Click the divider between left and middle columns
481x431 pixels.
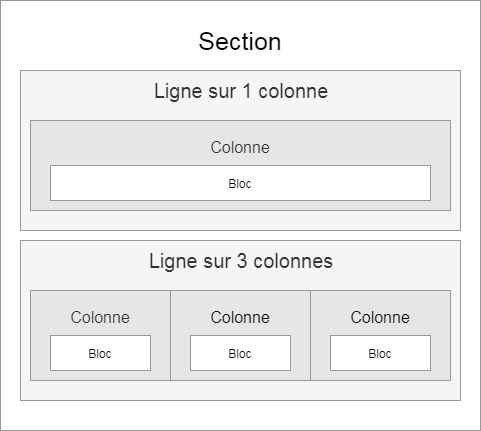coord(170,335)
